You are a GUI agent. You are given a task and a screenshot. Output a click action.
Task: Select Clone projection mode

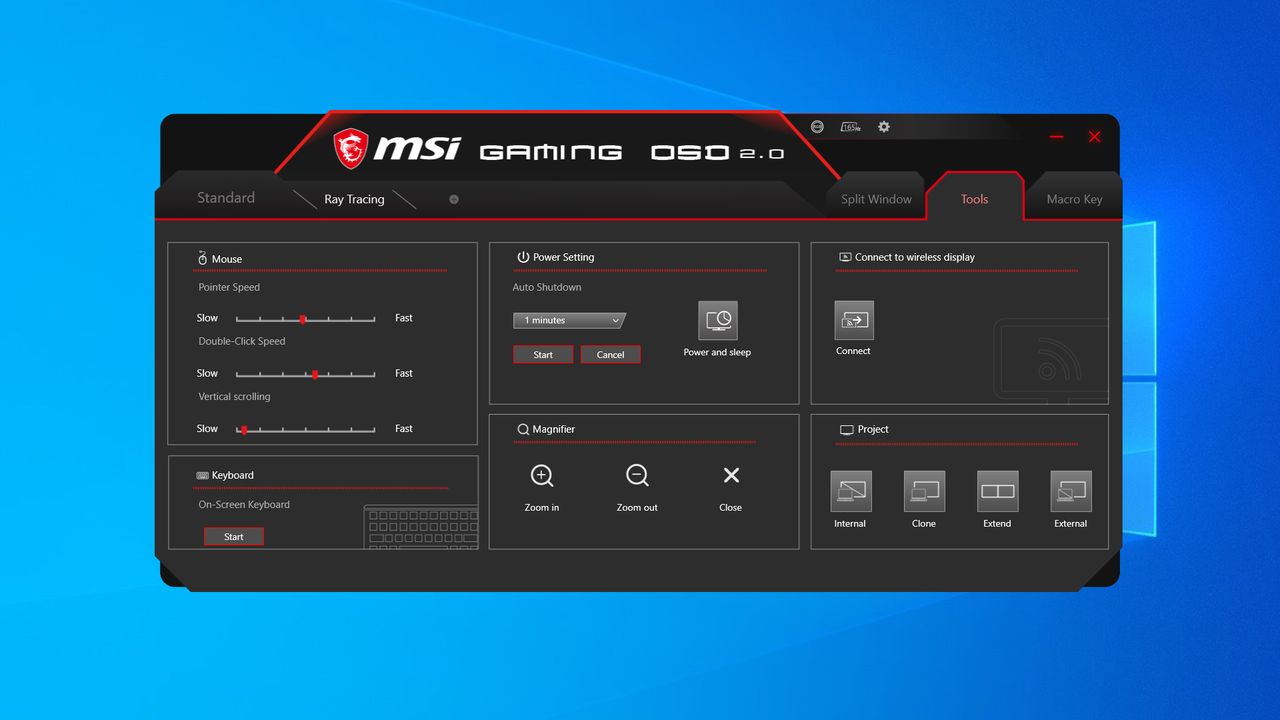coord(924,491)
